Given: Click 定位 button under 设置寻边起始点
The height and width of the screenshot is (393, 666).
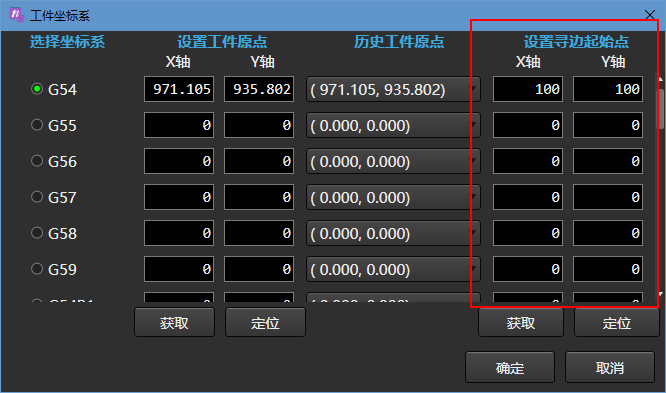Looking at the screenshot, I should point(616,322).
